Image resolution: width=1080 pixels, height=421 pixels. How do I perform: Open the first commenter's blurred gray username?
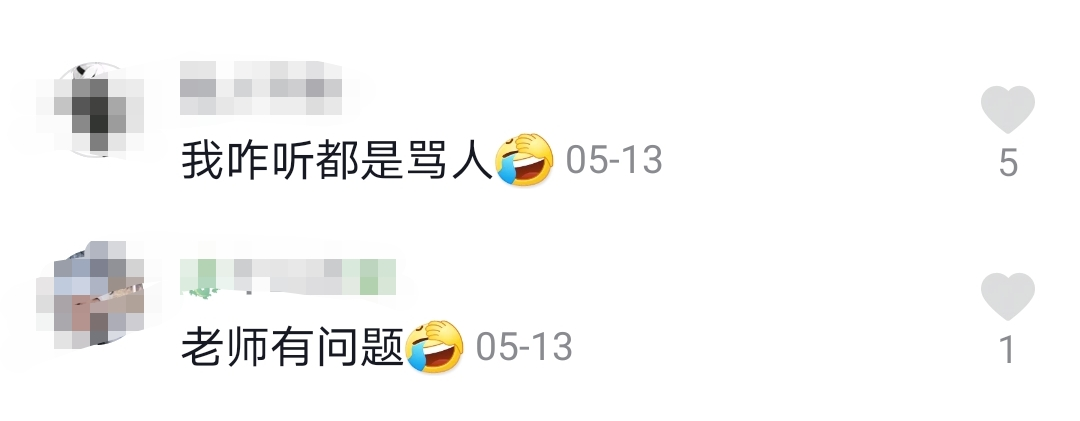point(261,88)
